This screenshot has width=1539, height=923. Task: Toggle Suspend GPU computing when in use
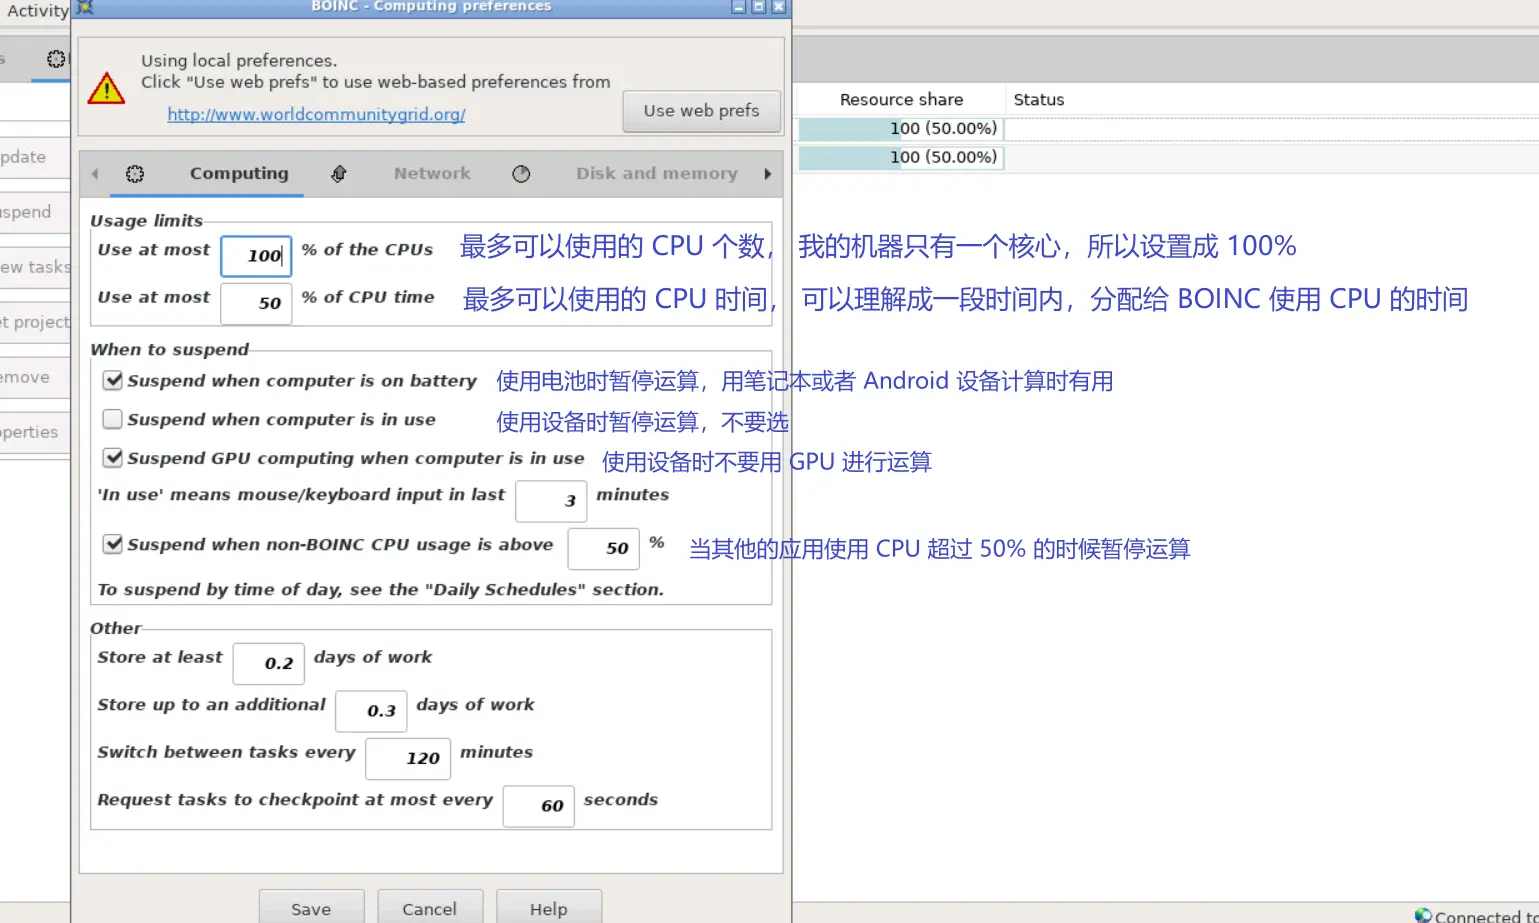point(113,458)
